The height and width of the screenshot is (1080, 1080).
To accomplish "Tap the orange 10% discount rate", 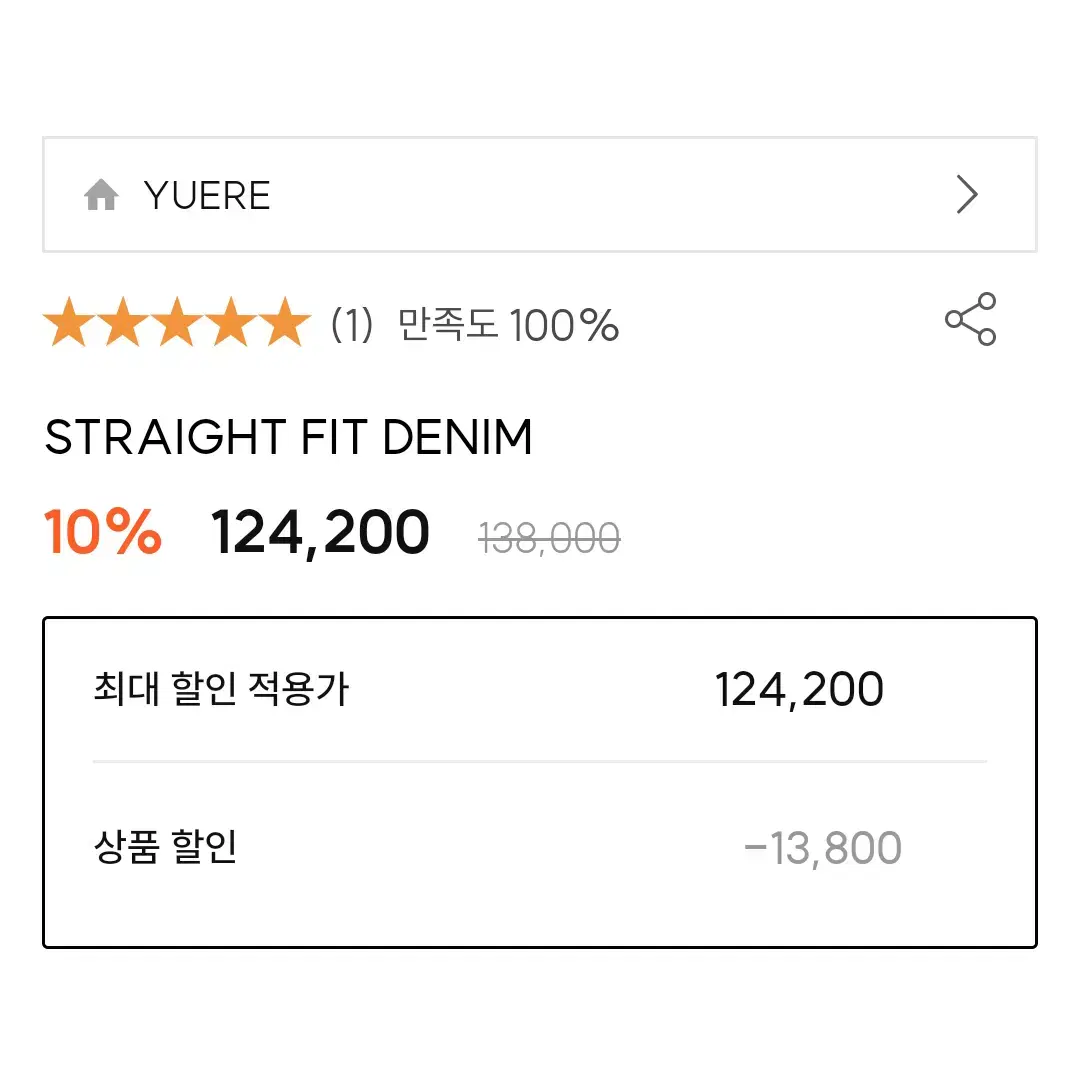I will [103, 531].
